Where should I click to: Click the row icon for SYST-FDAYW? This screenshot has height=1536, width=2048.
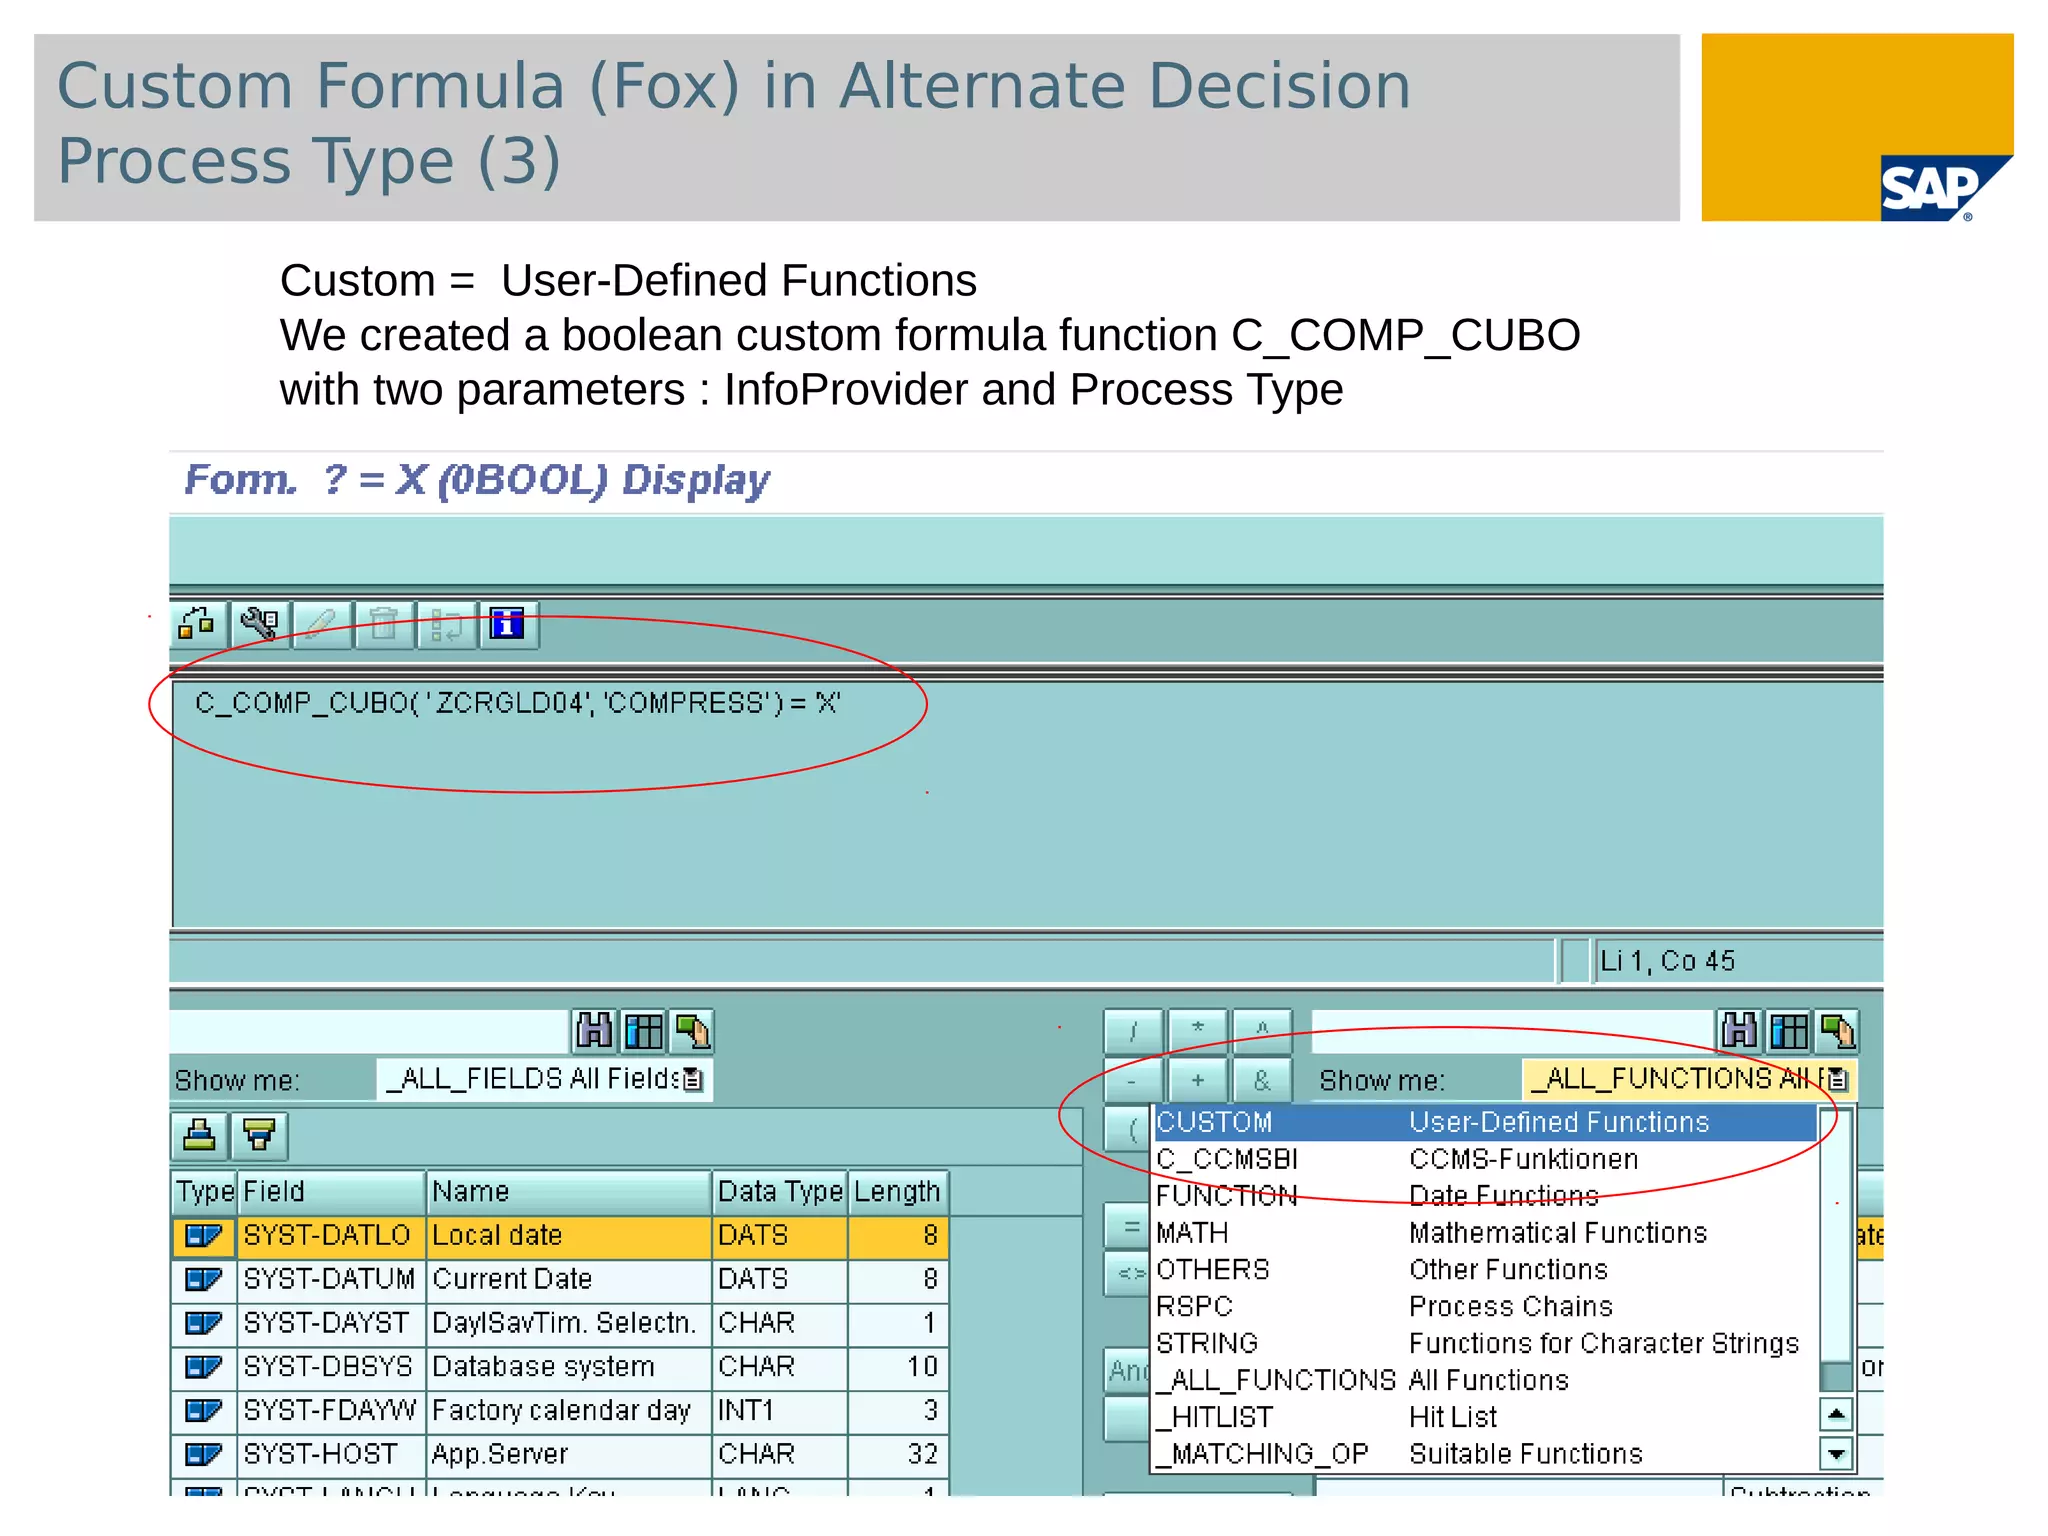click(x=204, y=1411)
